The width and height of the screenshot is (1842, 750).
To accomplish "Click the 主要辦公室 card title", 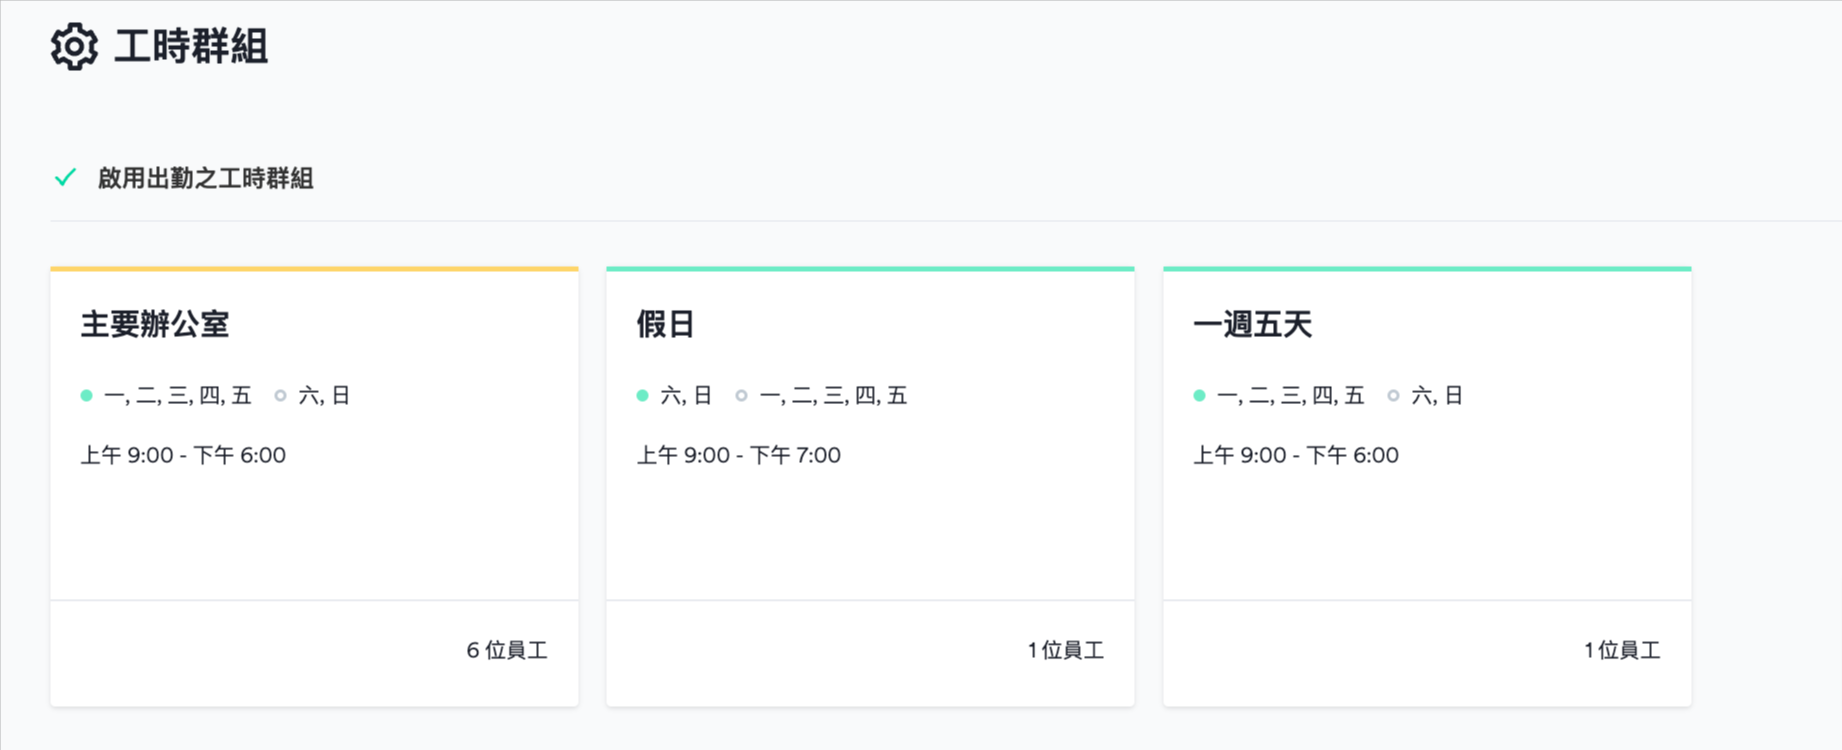I will click(155, 324).
